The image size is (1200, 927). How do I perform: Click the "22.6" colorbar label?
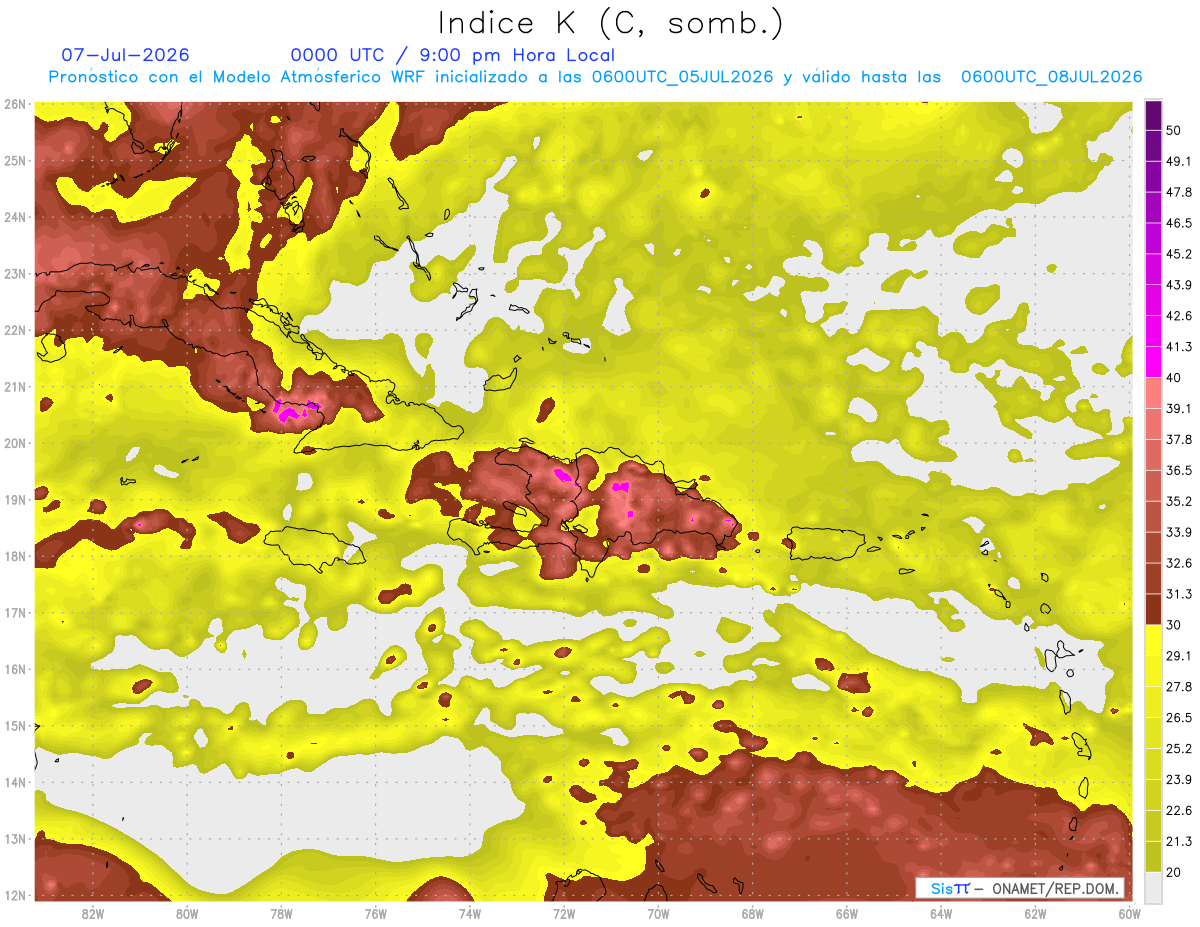click(1178, 810)
